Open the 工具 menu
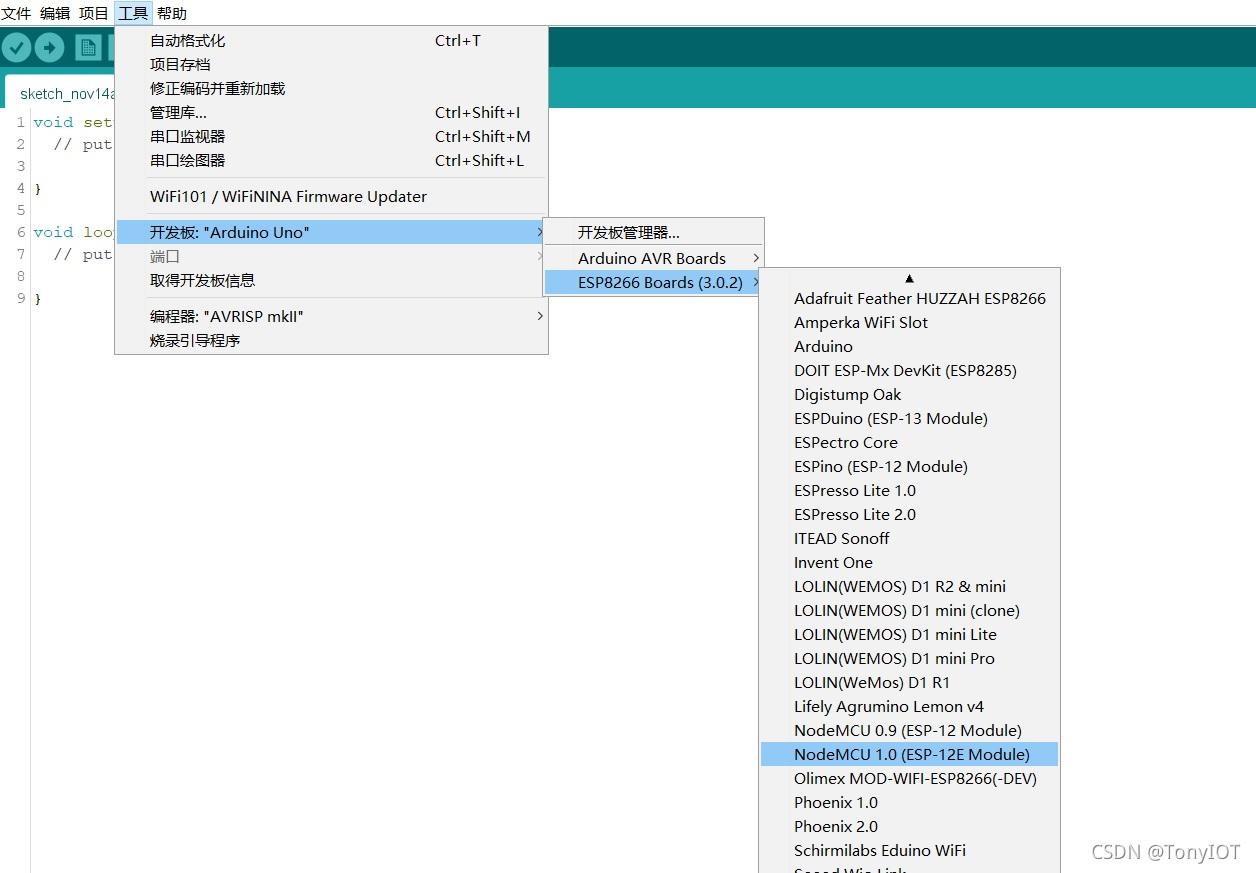Viewport: 1256px width, 873px height. 133,13
